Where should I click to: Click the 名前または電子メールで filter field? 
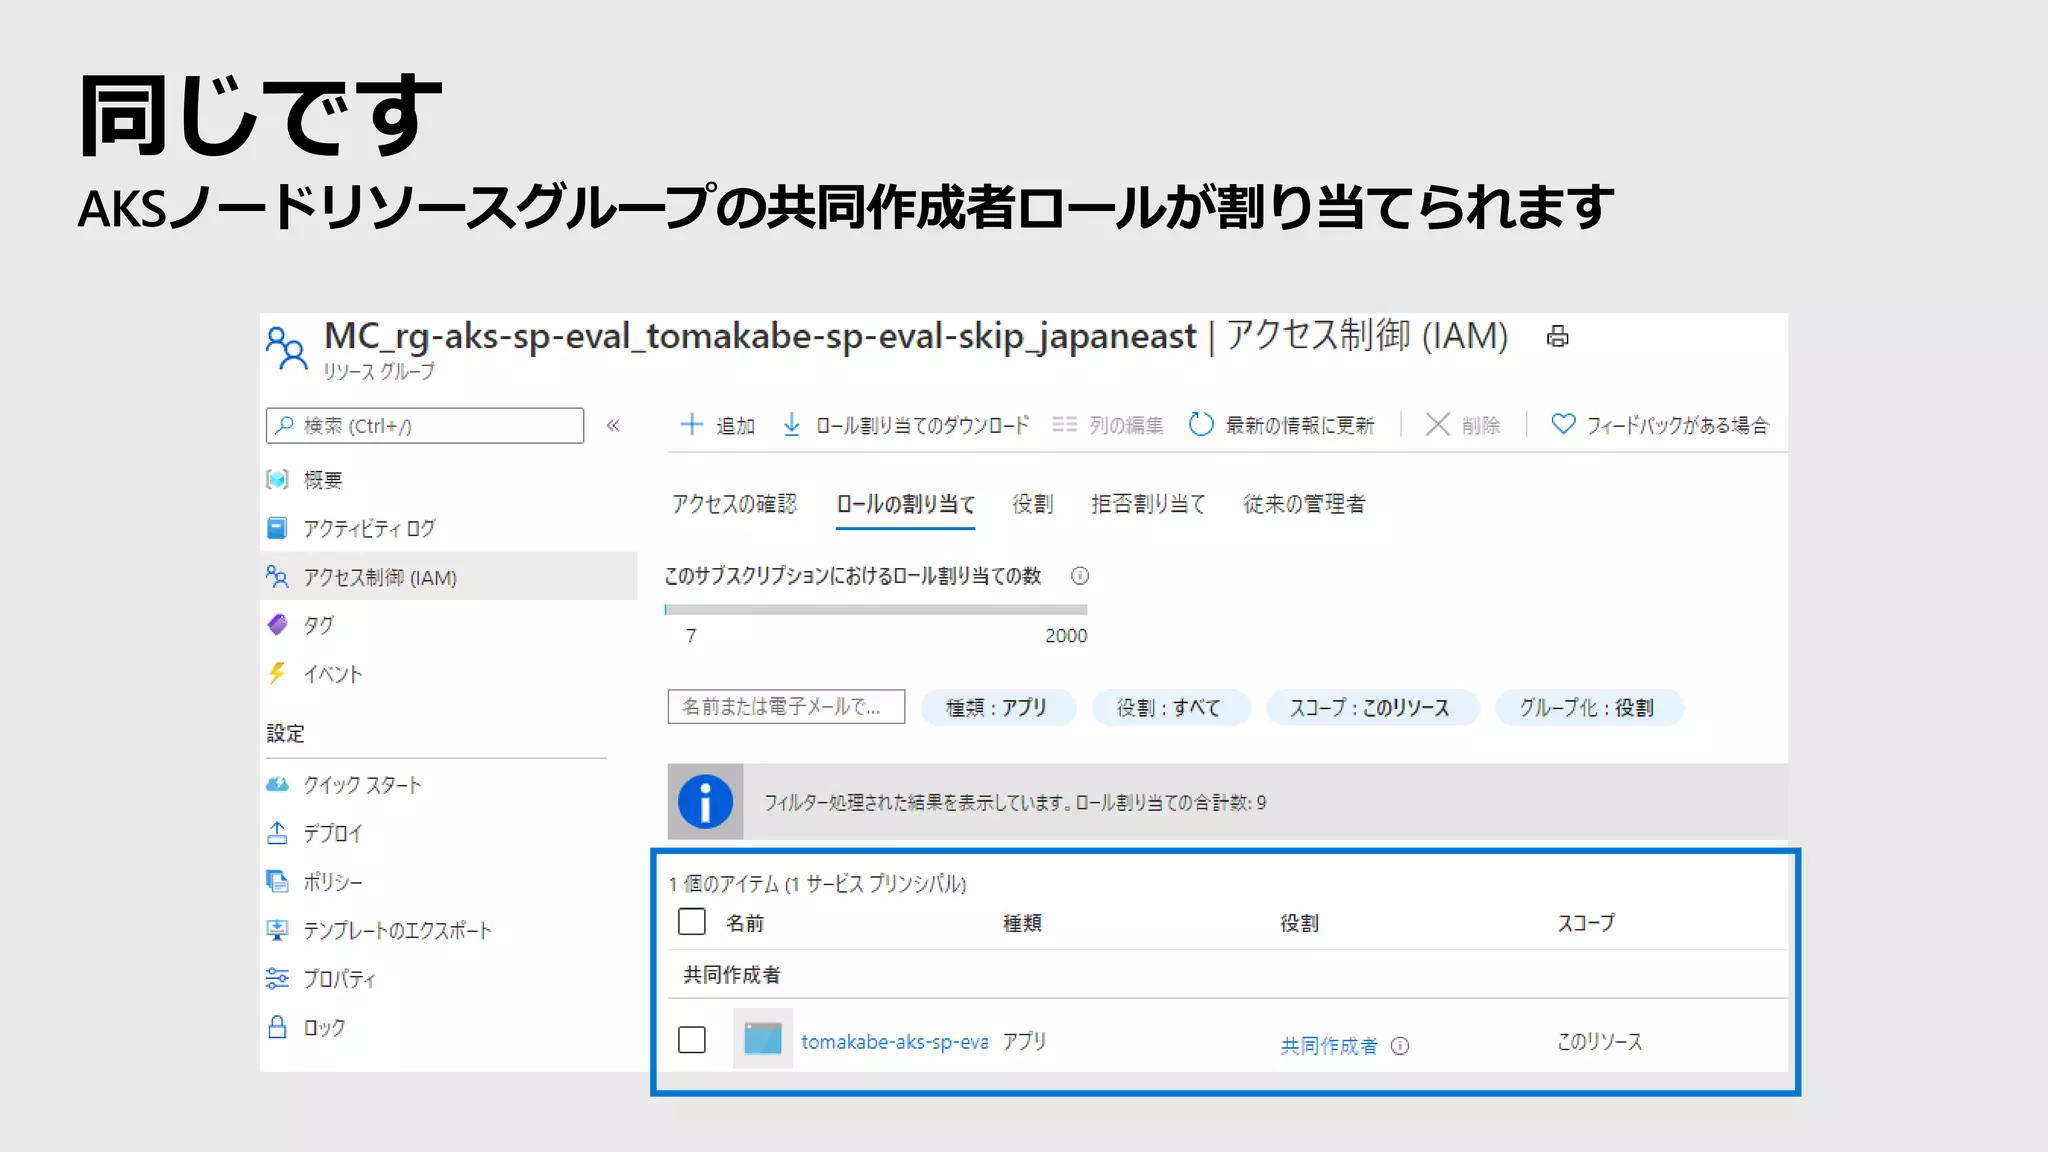point(786,707)
